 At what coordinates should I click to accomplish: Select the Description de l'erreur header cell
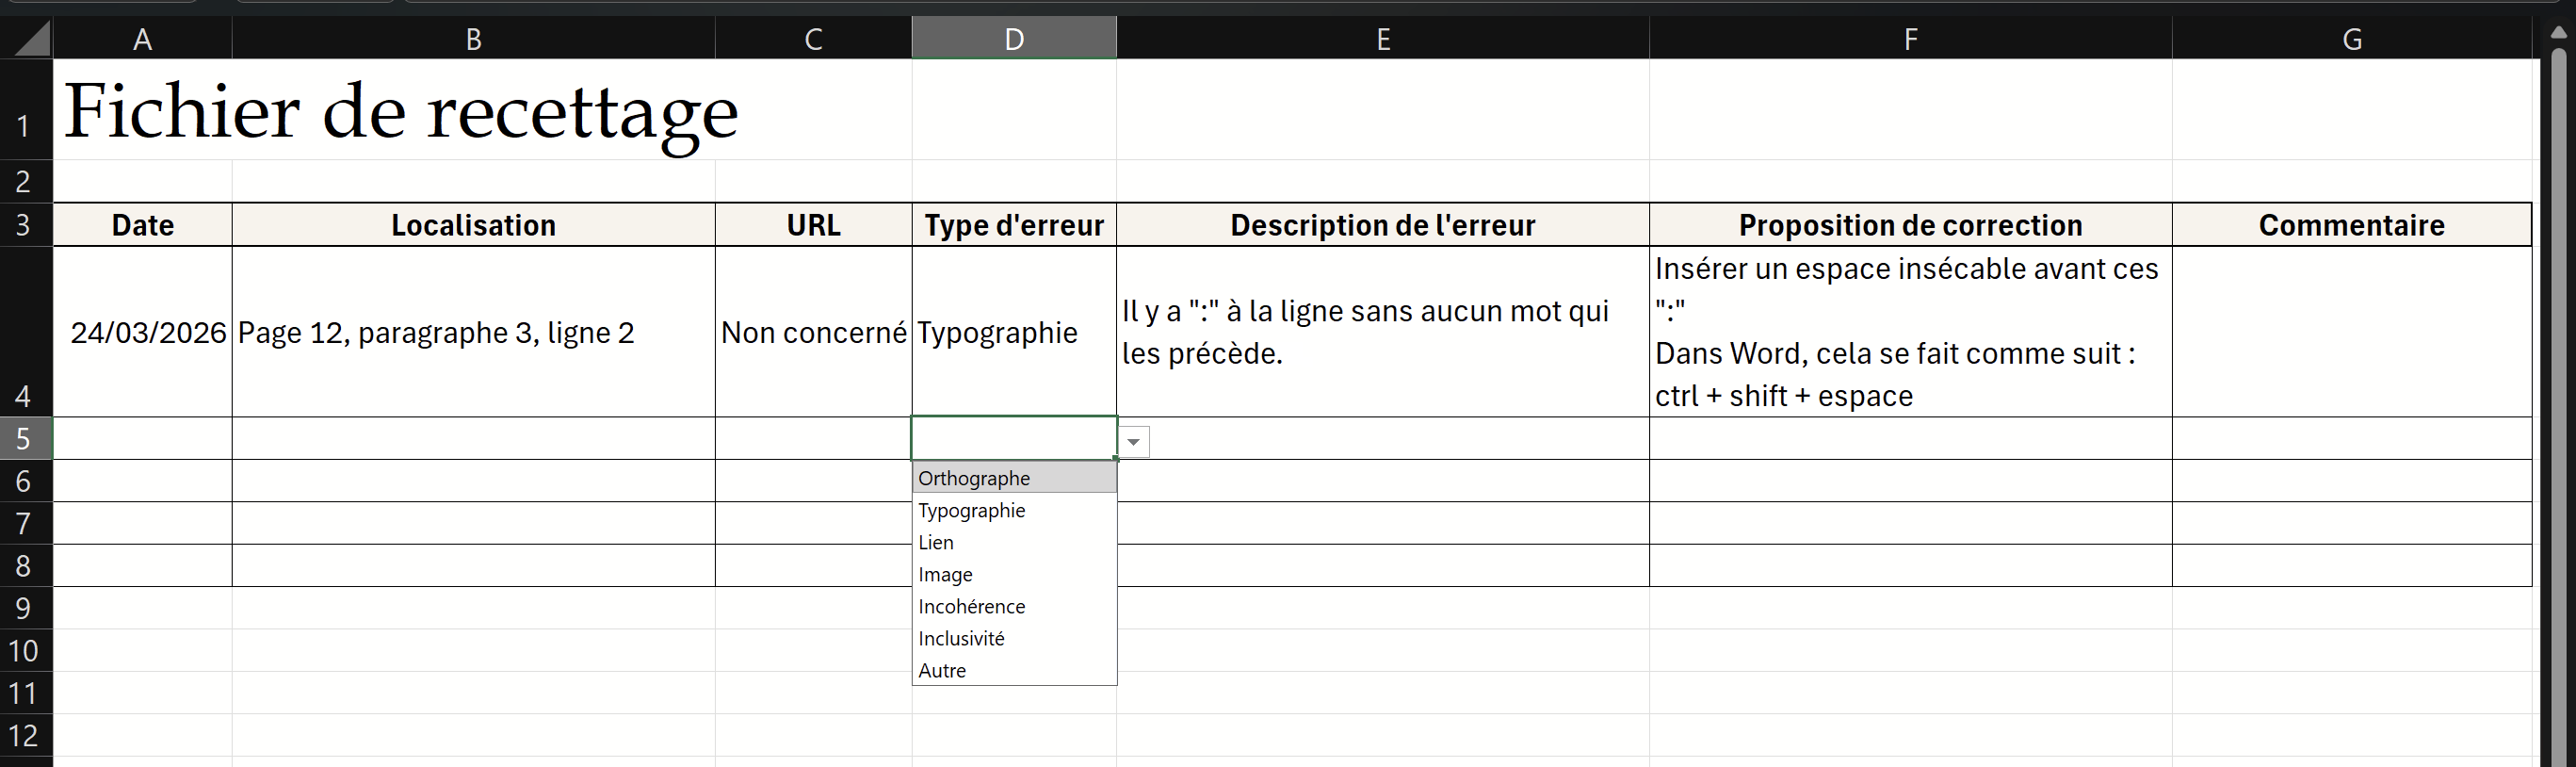(x=1382, y=225)
